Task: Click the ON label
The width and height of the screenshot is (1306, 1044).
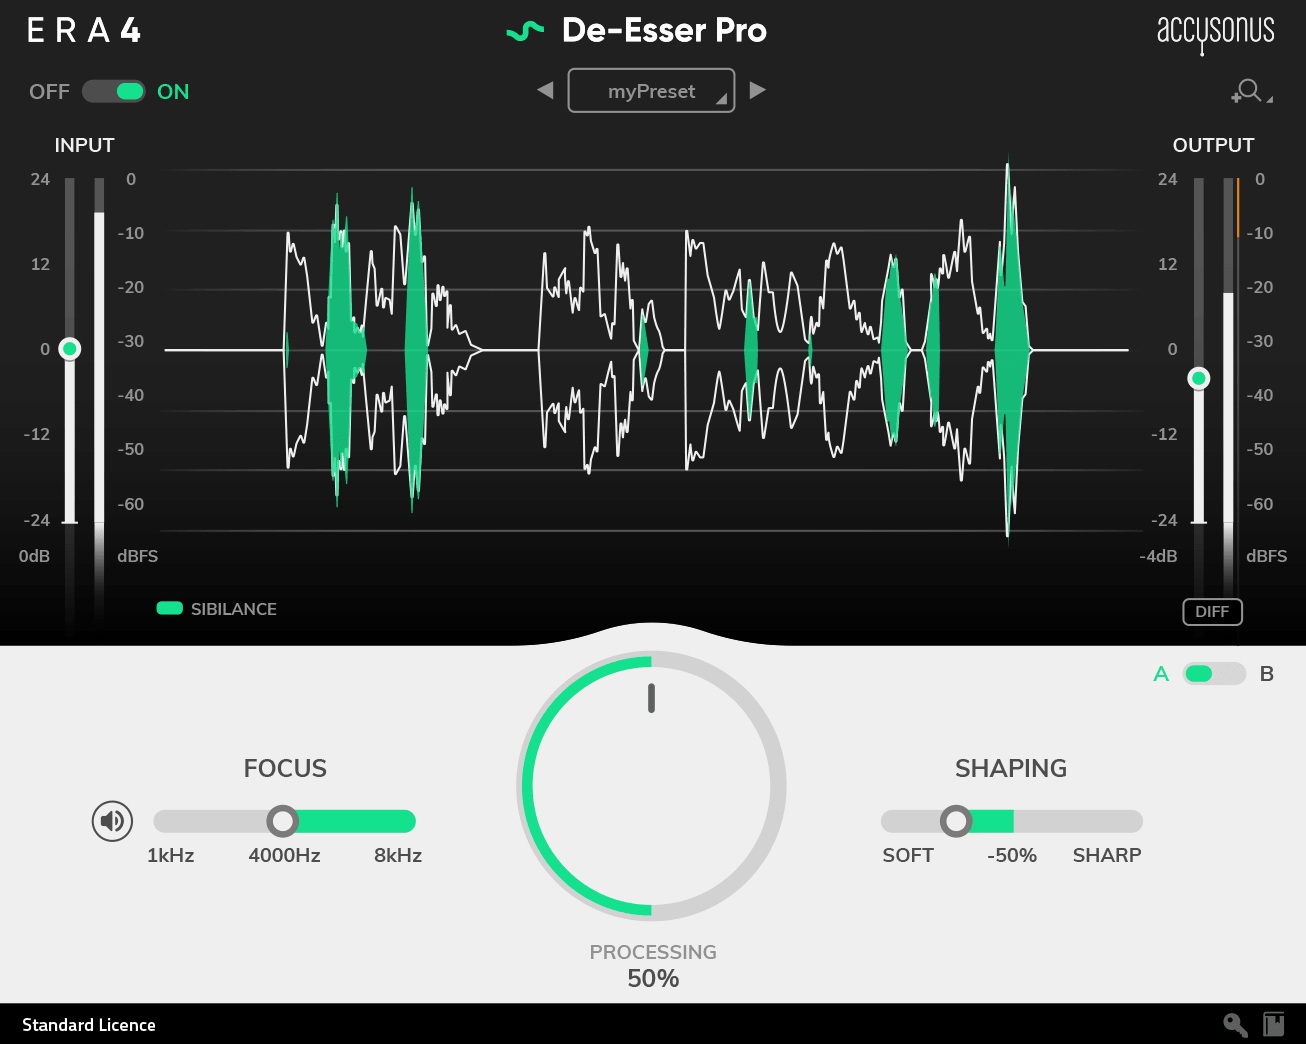Action: click(x=173, y=92)
